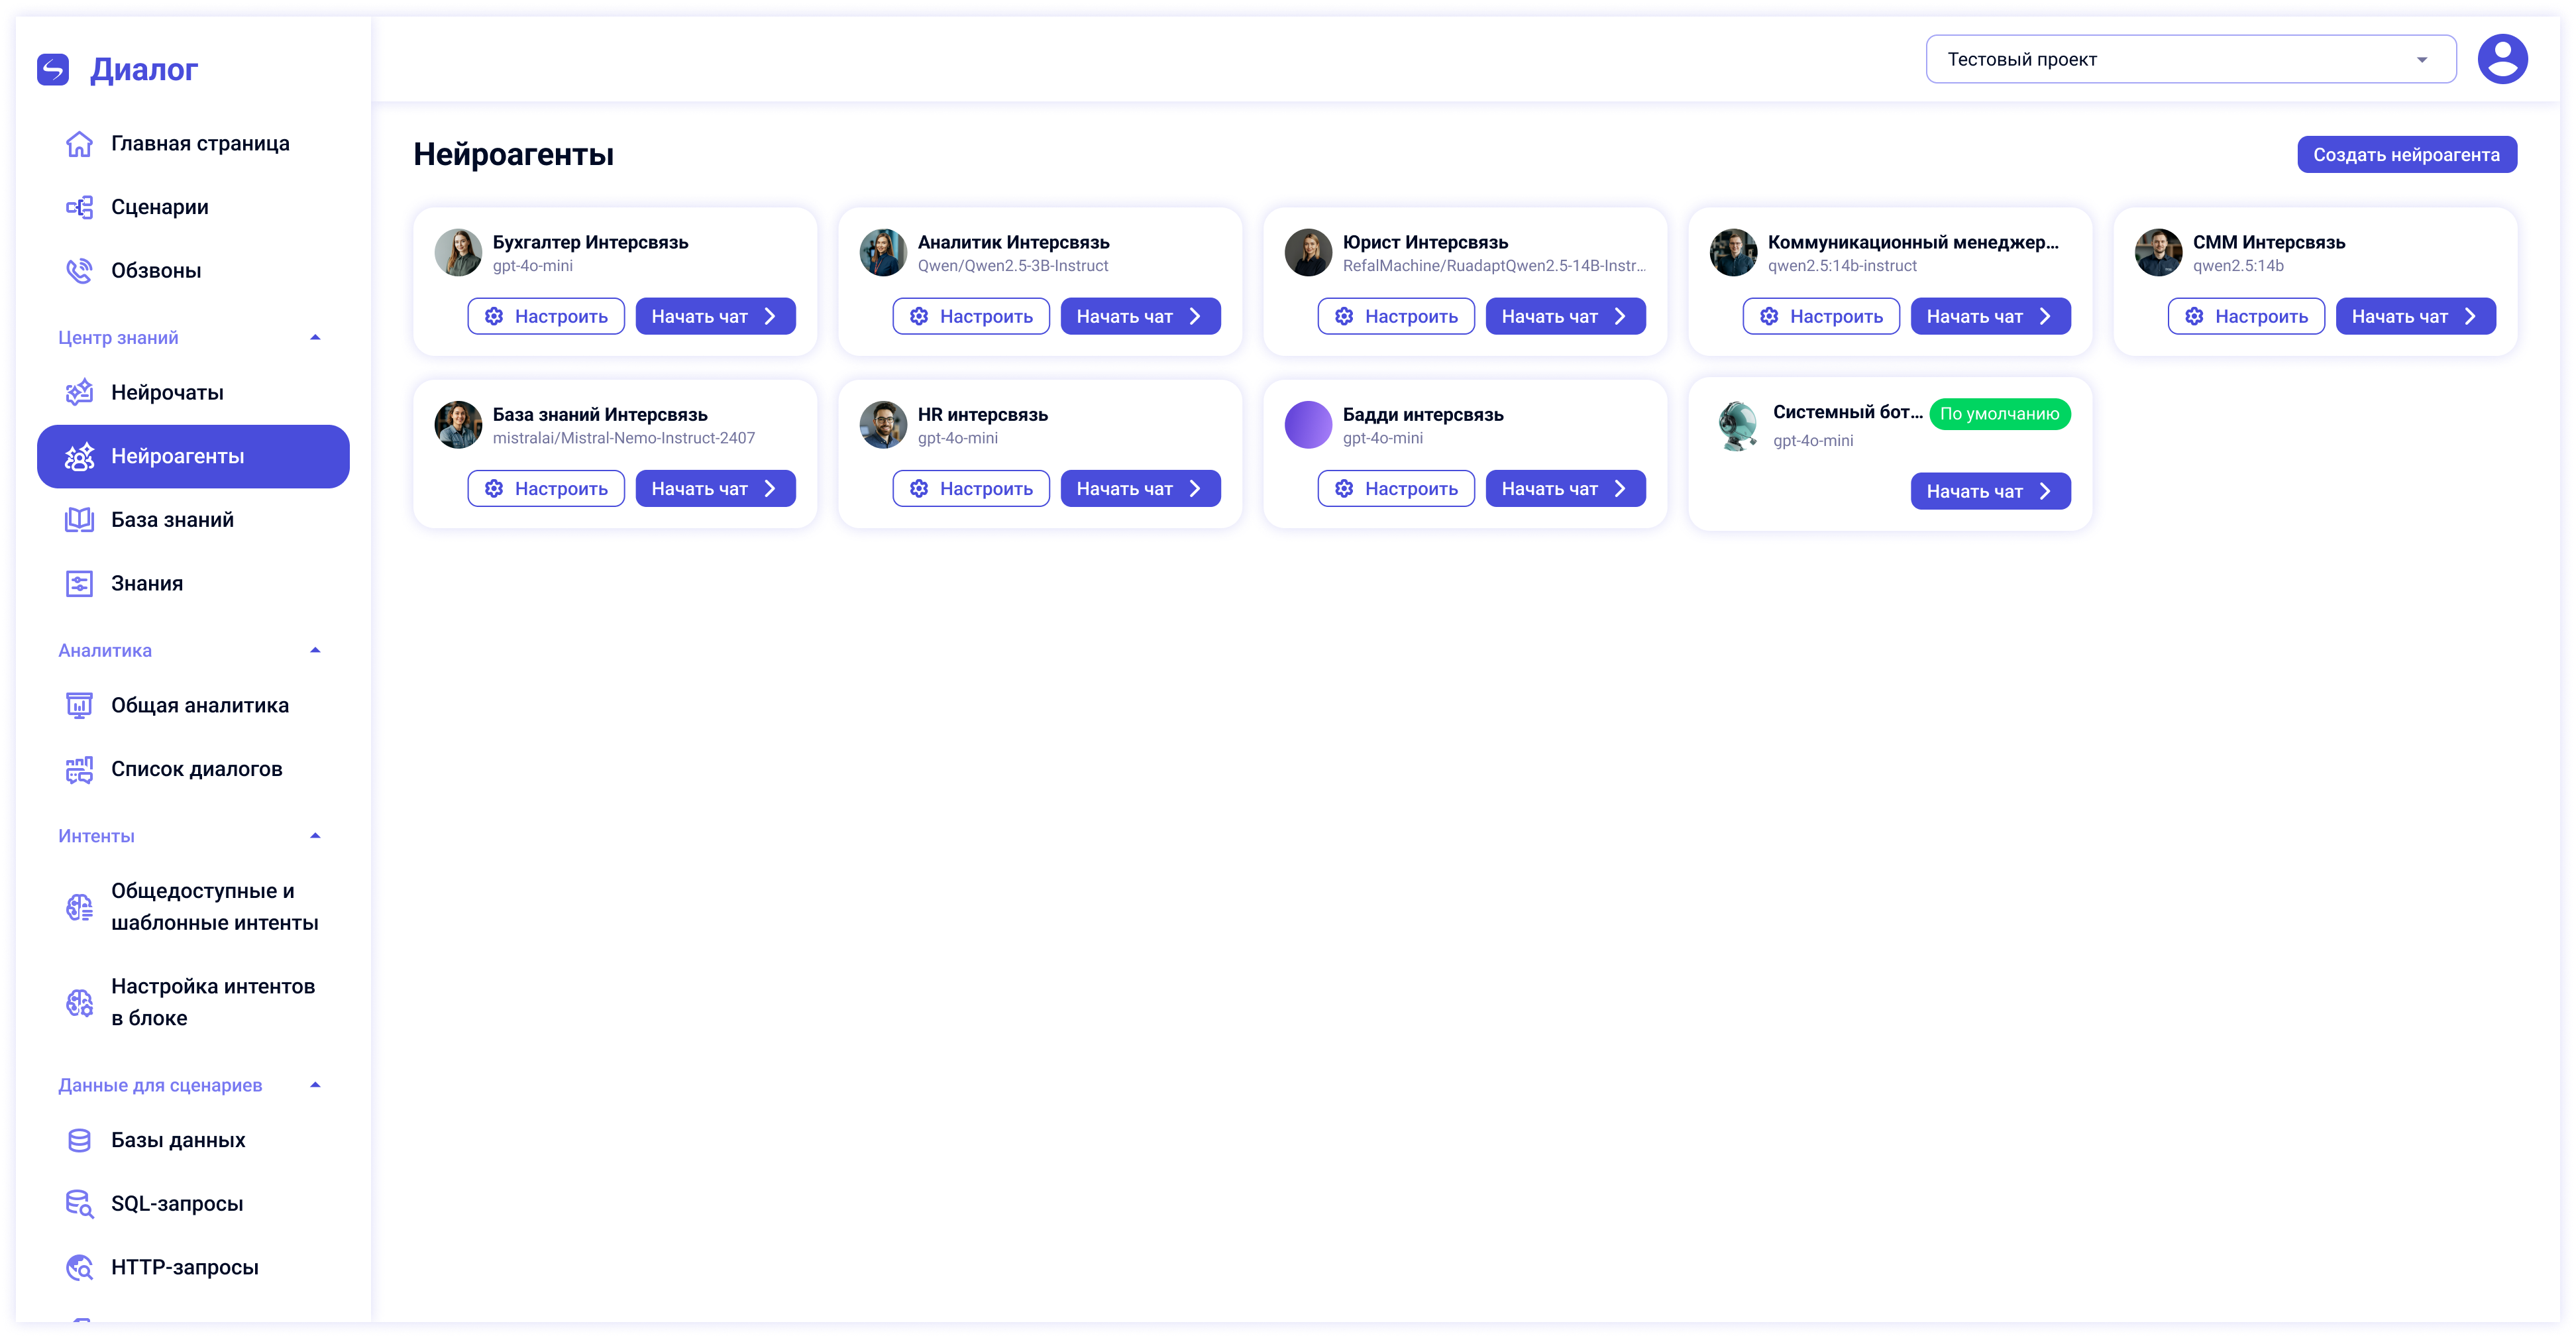Open the user profile avatar icon

[2502, 59]
